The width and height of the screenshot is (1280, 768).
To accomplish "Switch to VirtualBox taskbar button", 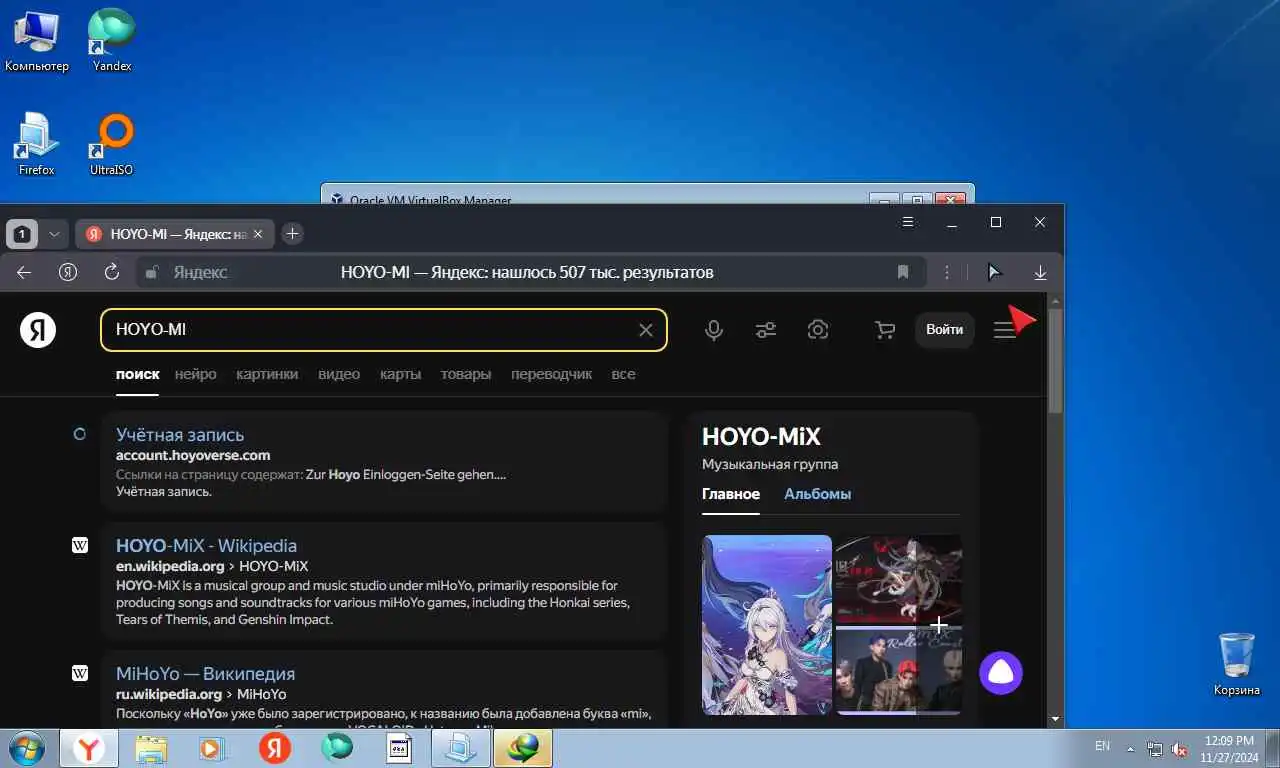I will click(460, 748).
